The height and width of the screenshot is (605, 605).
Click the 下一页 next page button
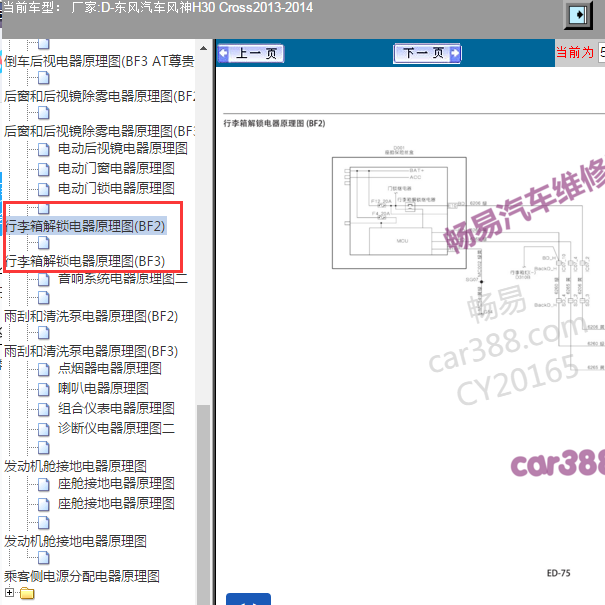point(427,53)
